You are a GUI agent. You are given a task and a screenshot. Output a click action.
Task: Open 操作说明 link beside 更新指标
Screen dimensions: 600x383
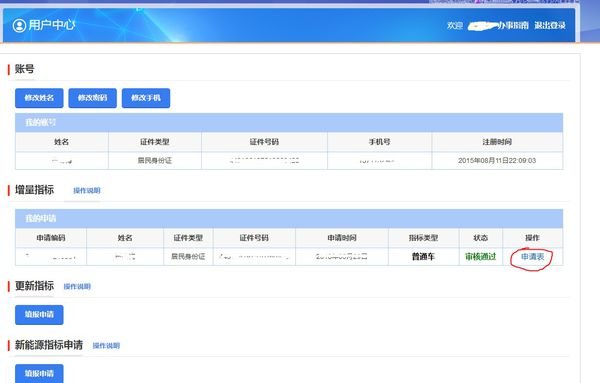pos(77,287)
